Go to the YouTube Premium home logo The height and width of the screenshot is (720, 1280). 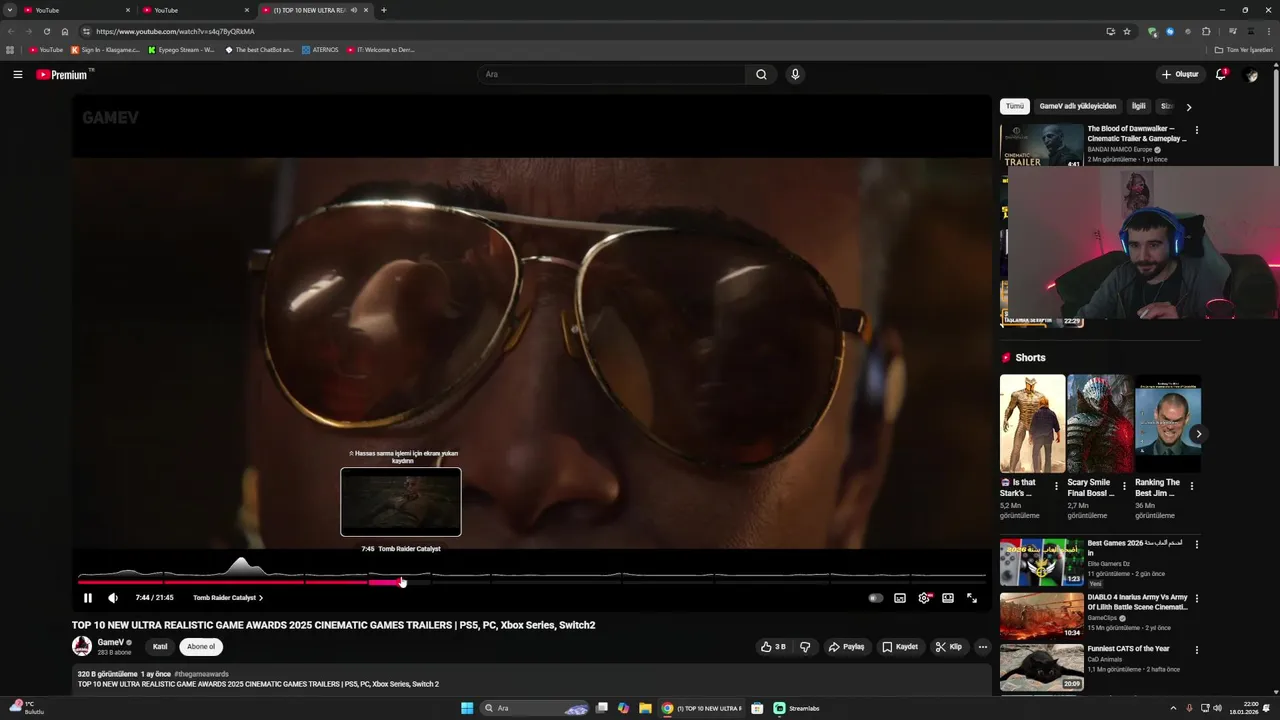(x=62, y=75)
